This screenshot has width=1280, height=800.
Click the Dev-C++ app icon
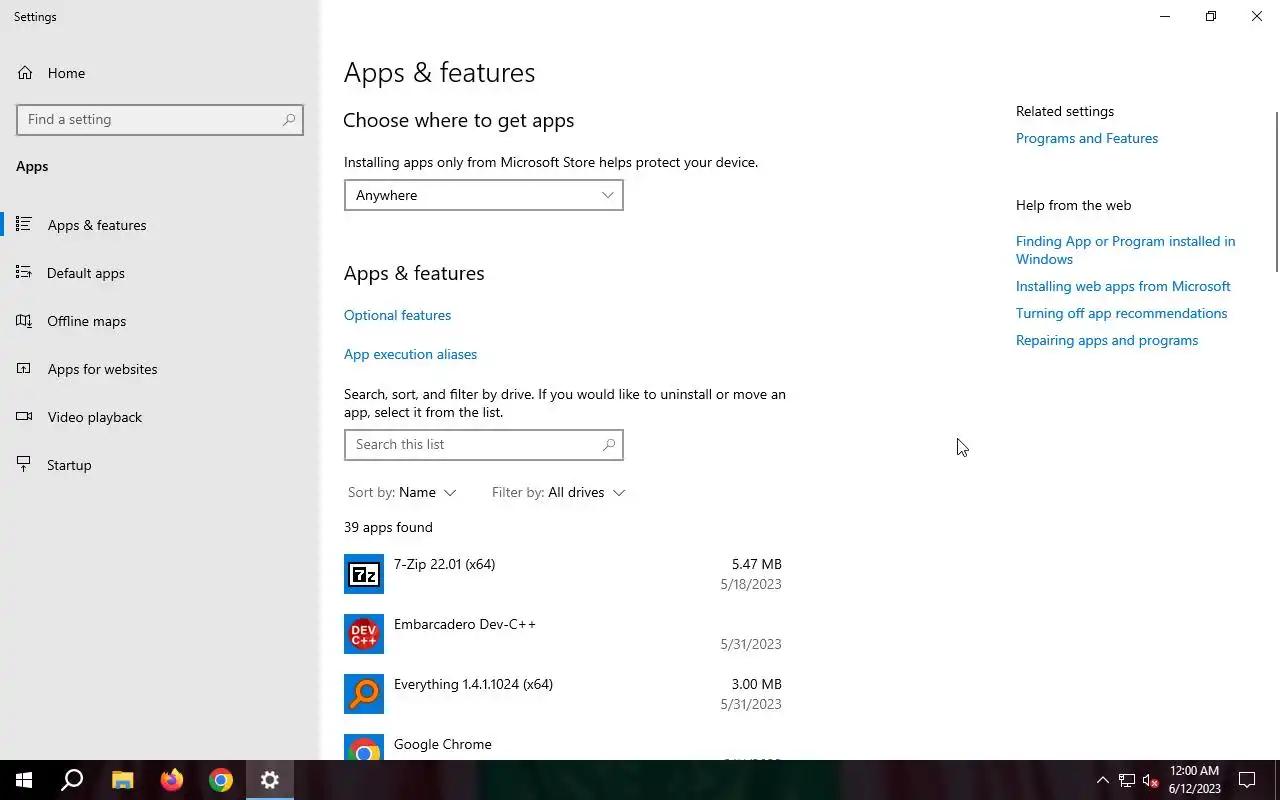(364, 634)
